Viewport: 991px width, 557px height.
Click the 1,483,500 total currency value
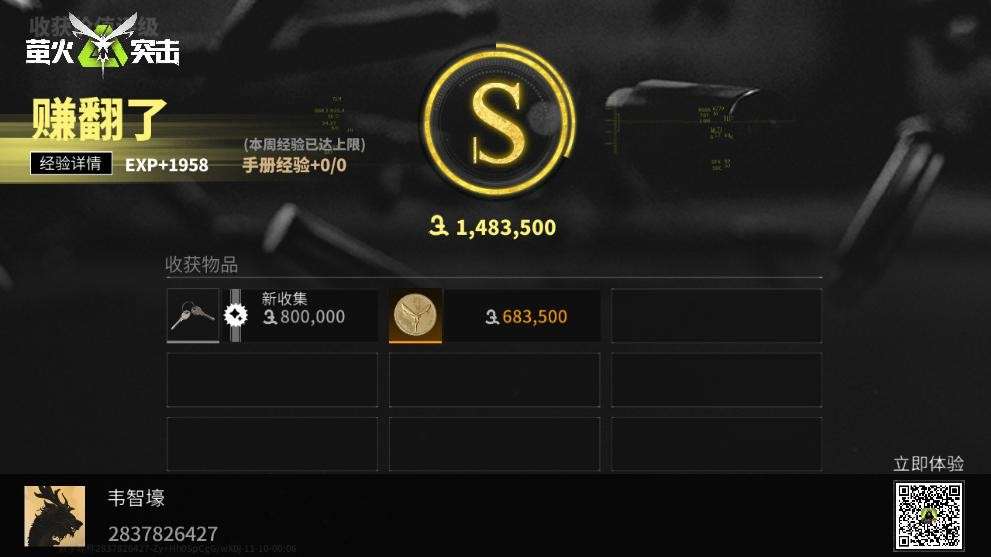click(x=506, y=228)
